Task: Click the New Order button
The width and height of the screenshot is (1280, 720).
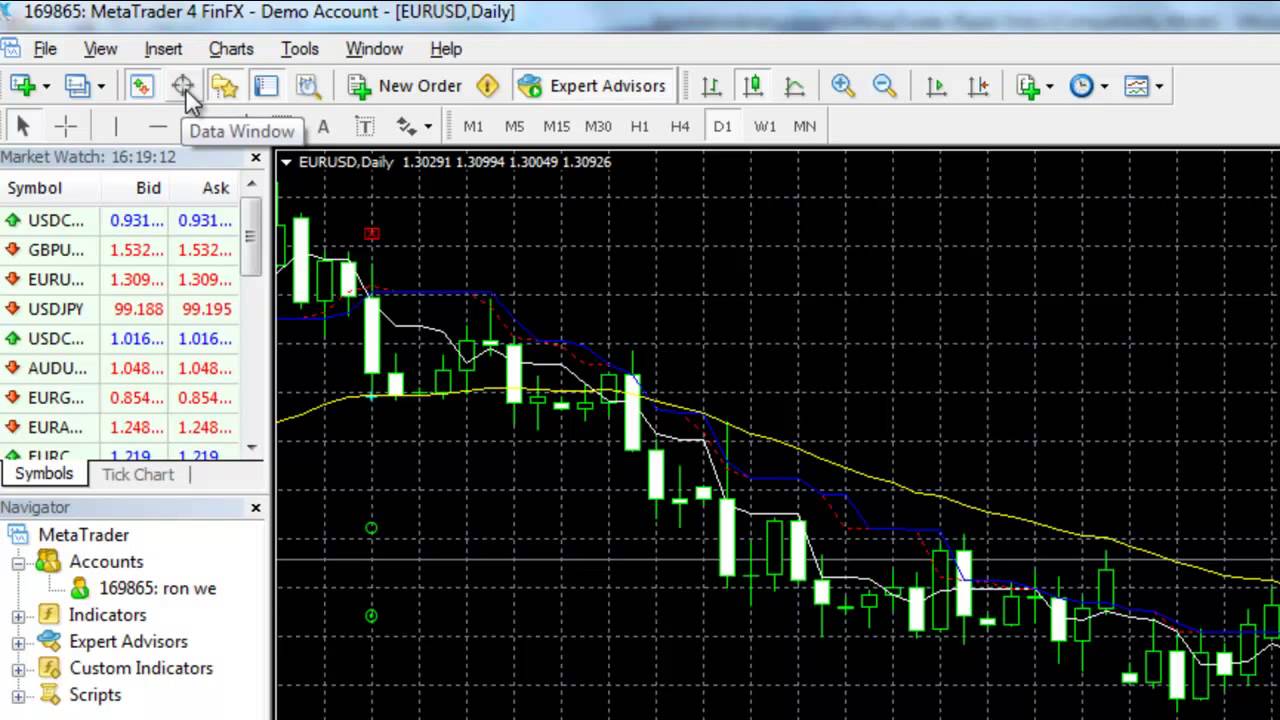Action: pos(405,86)
